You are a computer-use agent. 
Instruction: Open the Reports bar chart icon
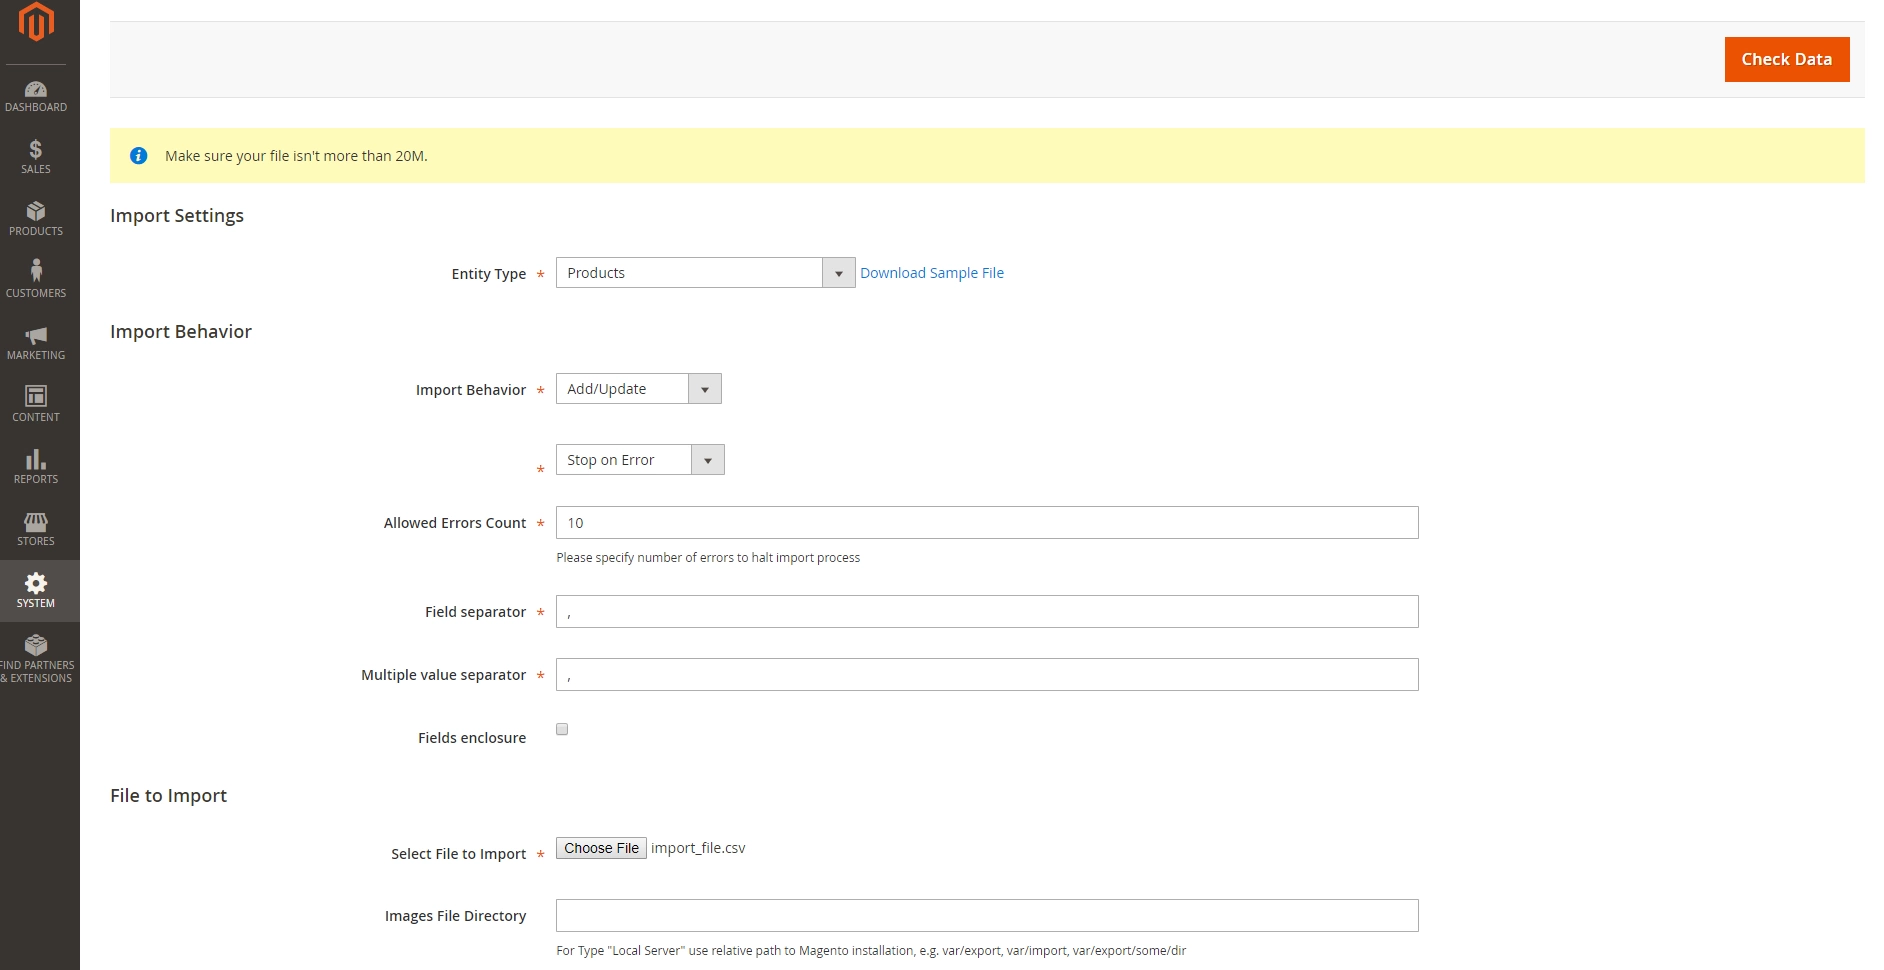36,459
